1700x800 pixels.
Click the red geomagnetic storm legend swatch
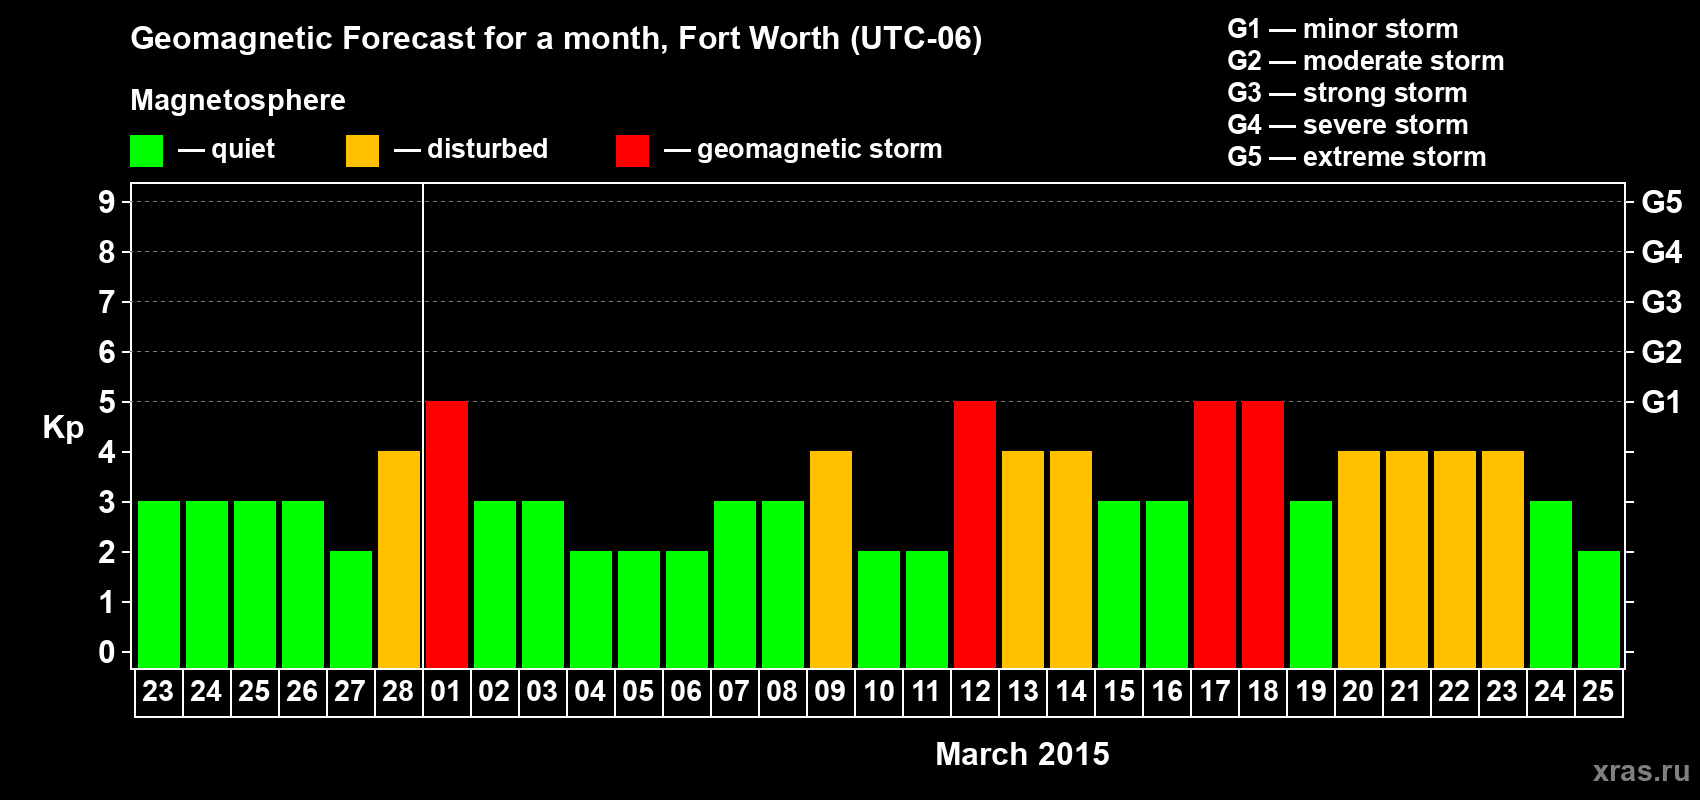pyautogui.click(x=632, y=151)
